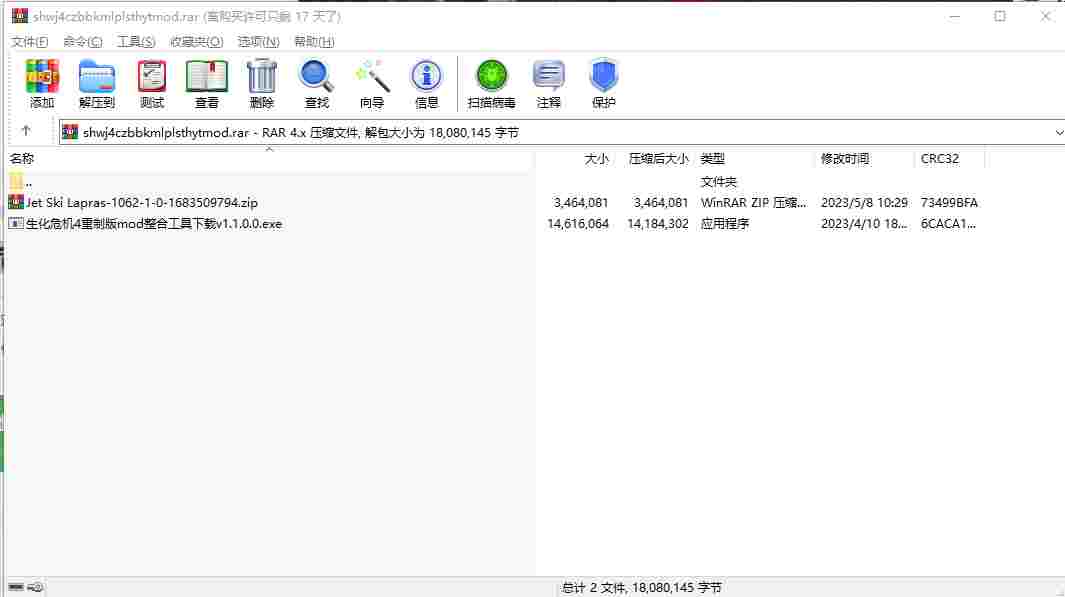Screen dimensions: 1065x597
Task: Click the zip file icon for Jet Ski Lapras
Action: pos(16,202)
